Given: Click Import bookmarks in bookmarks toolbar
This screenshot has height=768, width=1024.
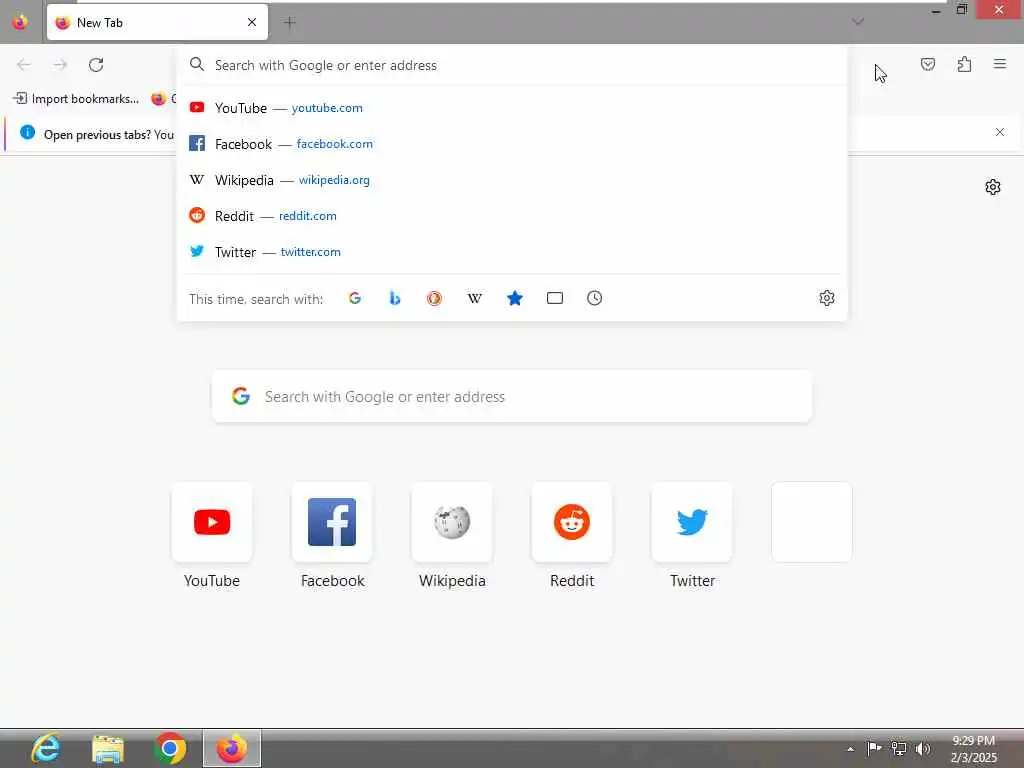Looking at the screenshot, I should 76,99.
